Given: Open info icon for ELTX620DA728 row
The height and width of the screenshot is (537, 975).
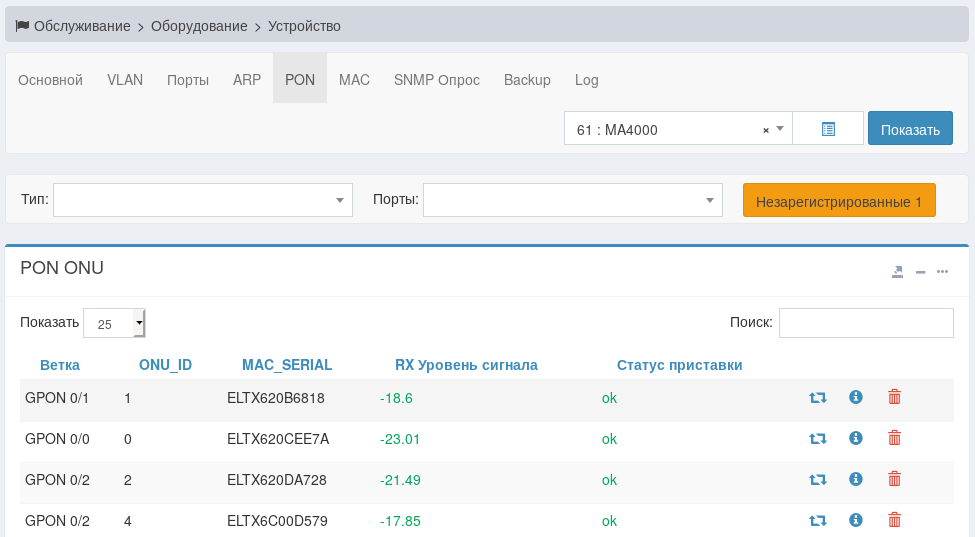Looking at the screenshot, I should pos(855,479).
